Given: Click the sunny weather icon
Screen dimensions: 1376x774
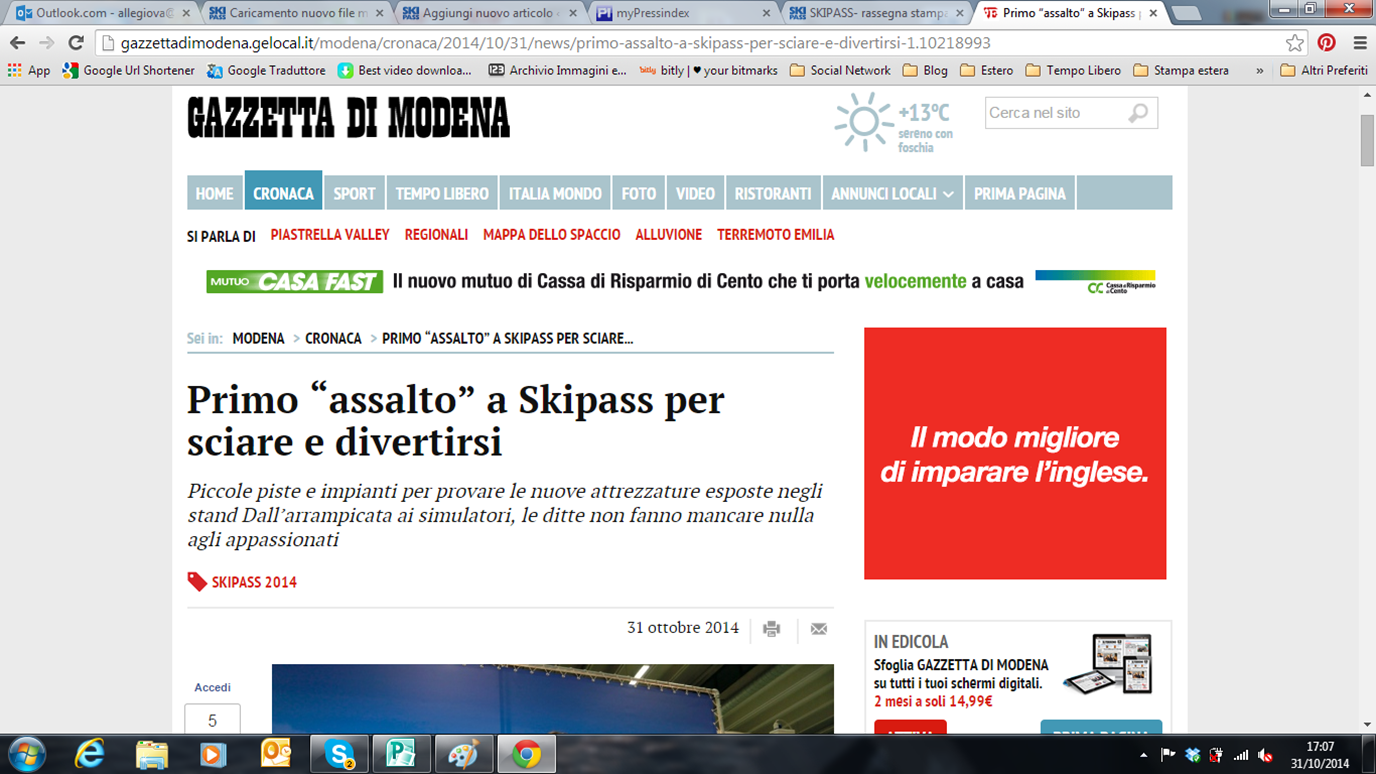Looking at the screenshot, I should (x=863, y=121).
